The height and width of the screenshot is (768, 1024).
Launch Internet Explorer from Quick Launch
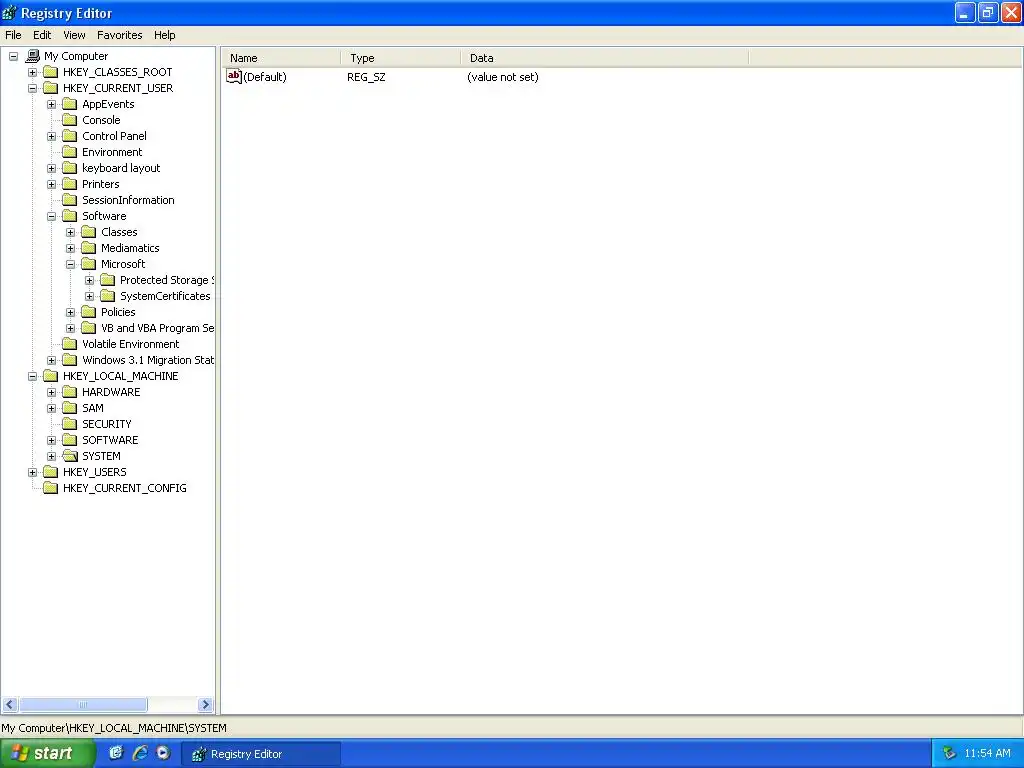pyautogui.click(x=140, y=753)
